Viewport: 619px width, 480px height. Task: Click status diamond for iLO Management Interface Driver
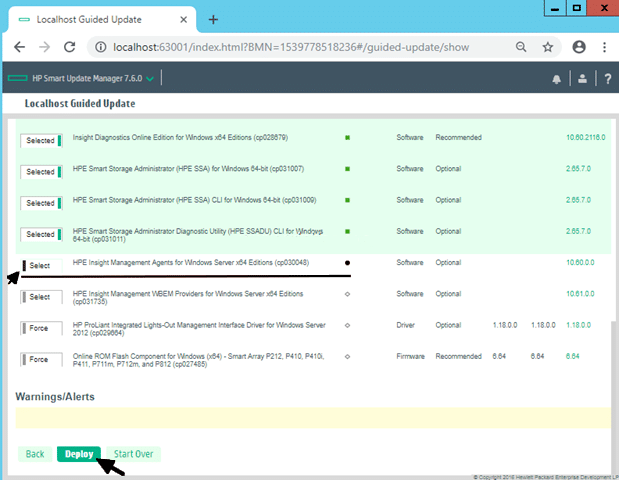pos(347,325)
